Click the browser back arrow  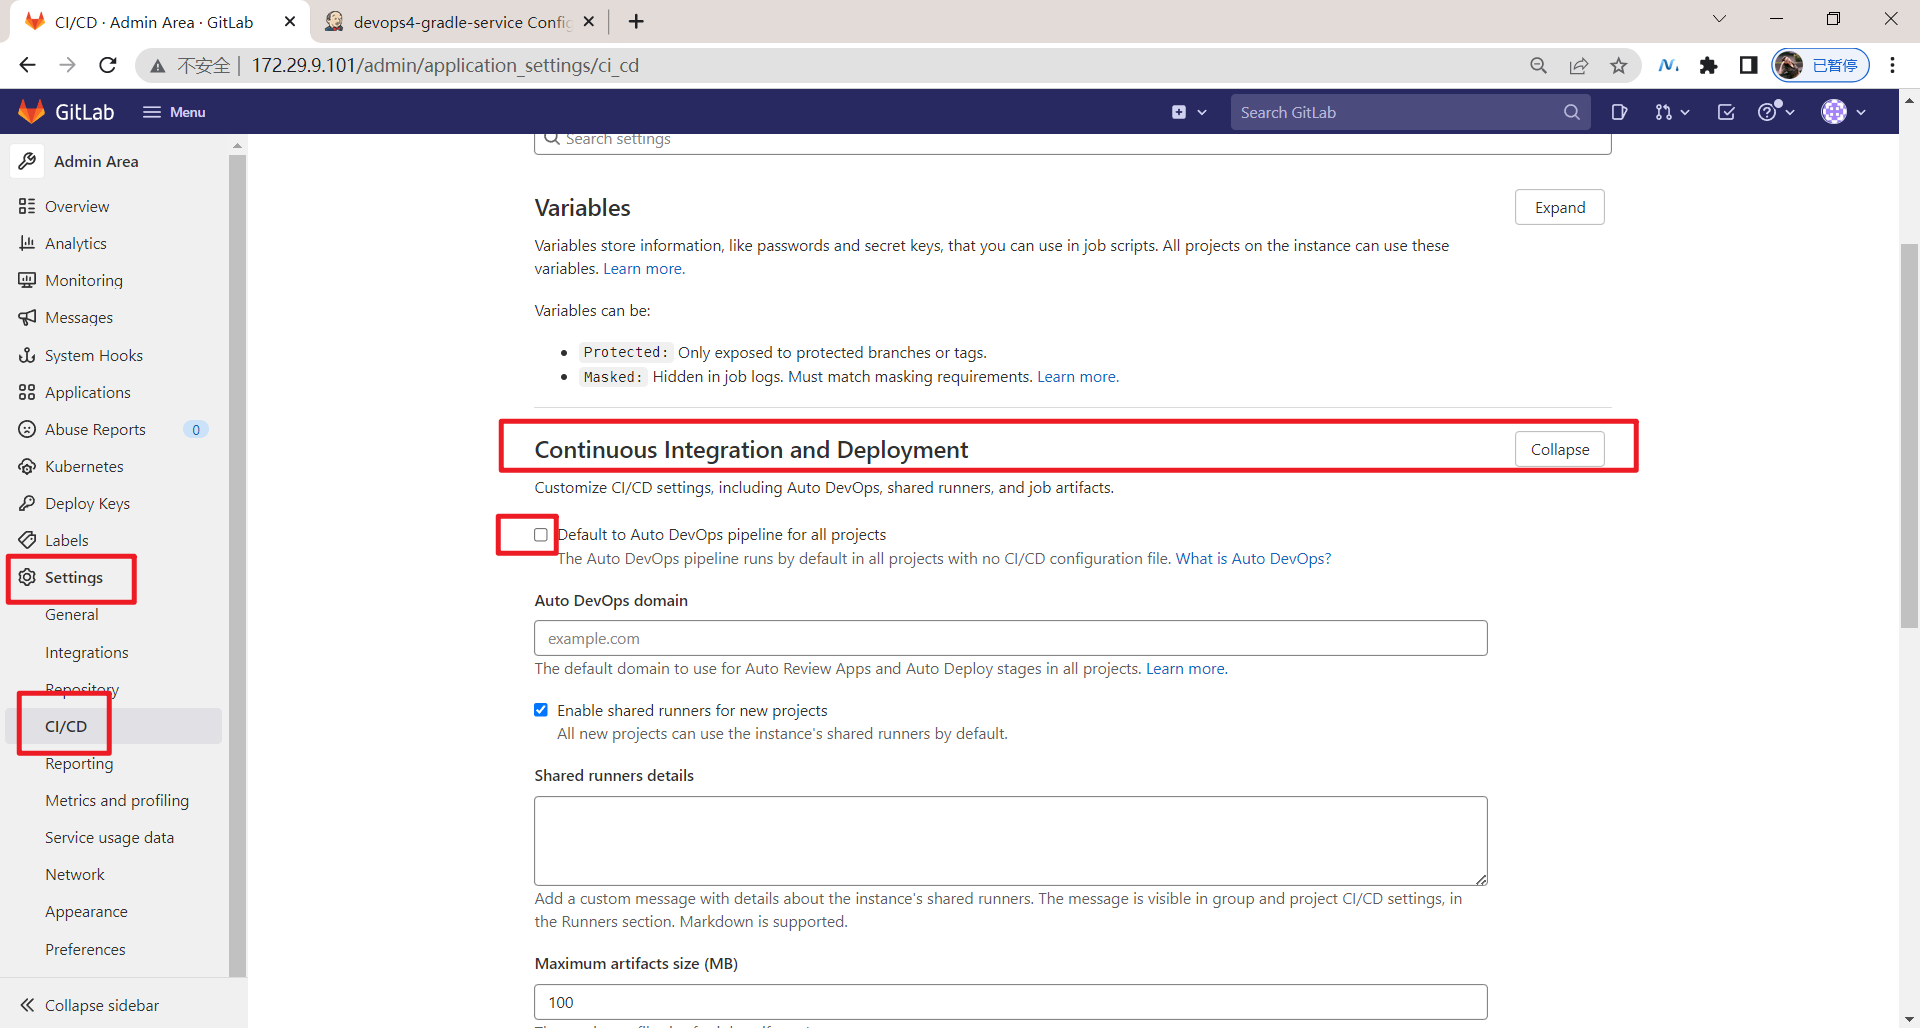[27, 65]
